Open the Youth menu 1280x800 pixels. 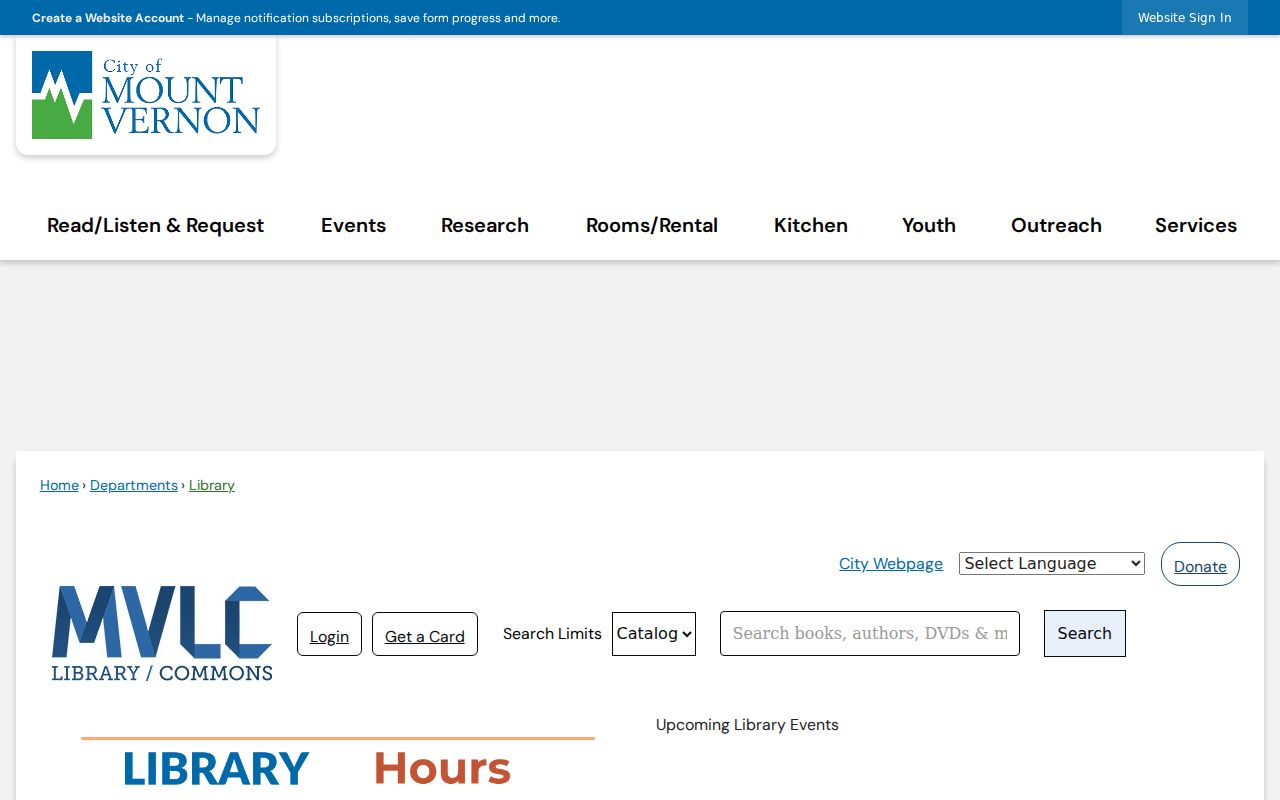coord(929,226)
